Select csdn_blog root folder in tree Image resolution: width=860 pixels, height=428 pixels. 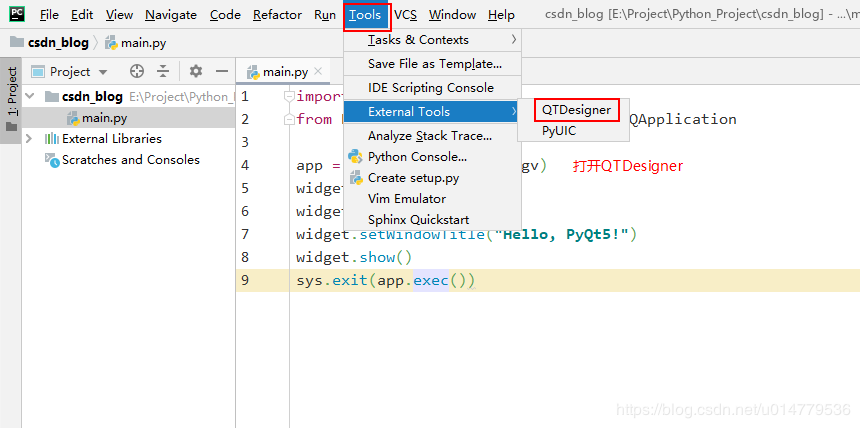coord(92,97)
